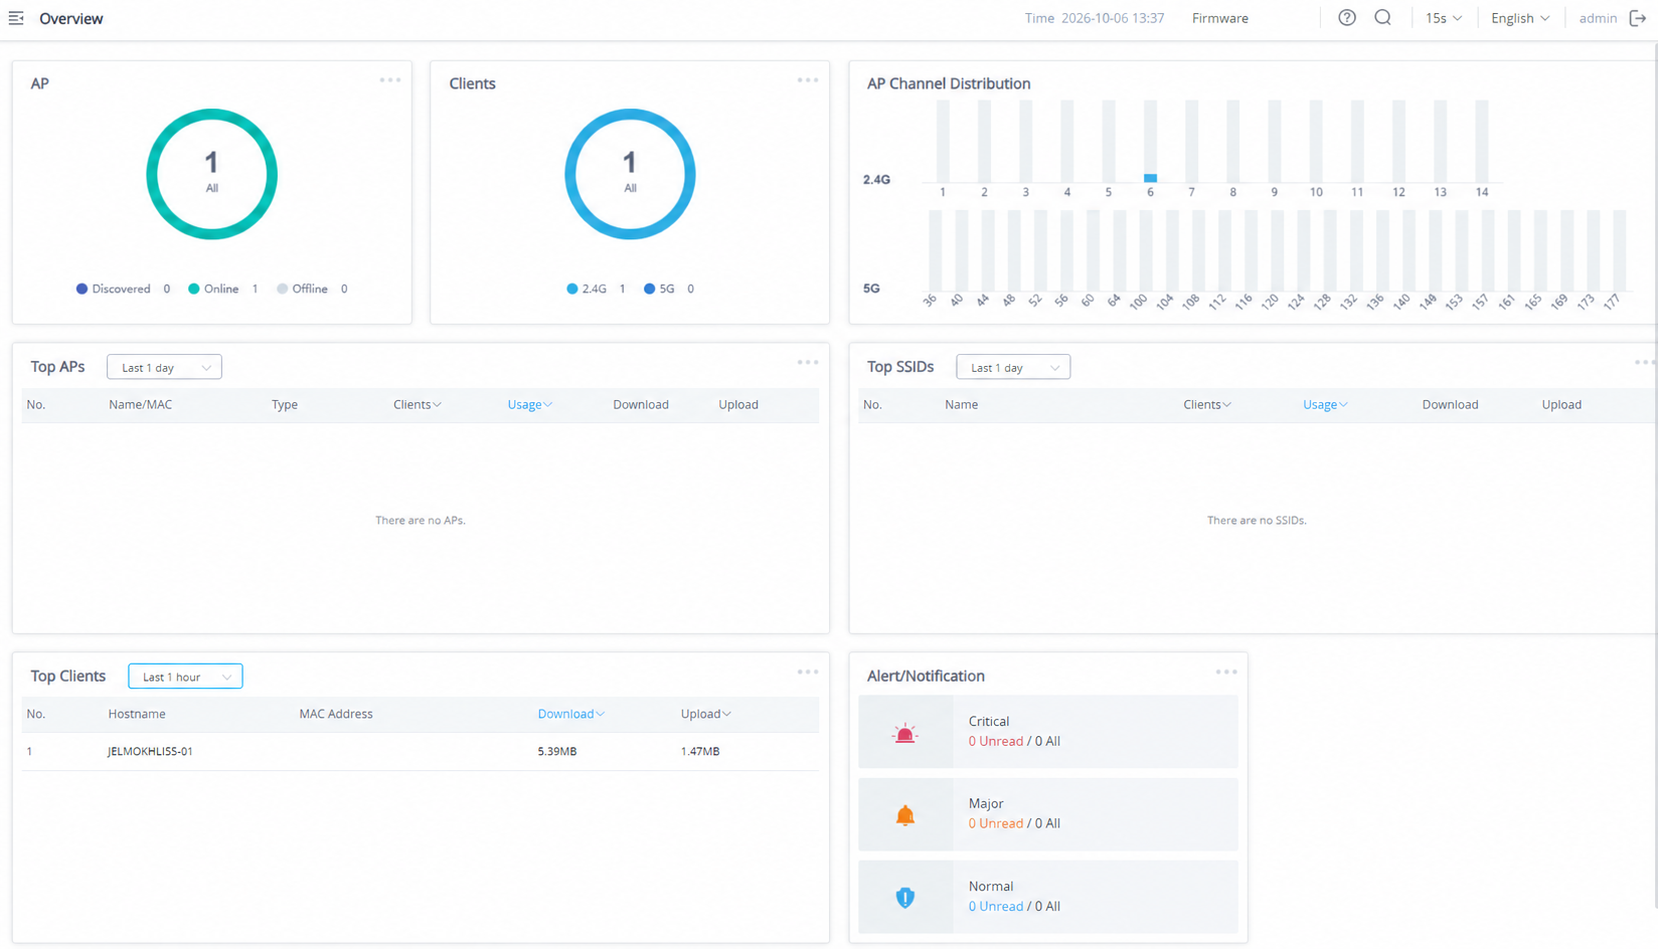Open Top SSIDs card options menu
The image size is (1658, 949).
pyautogui.click(x=1644, y=362)
